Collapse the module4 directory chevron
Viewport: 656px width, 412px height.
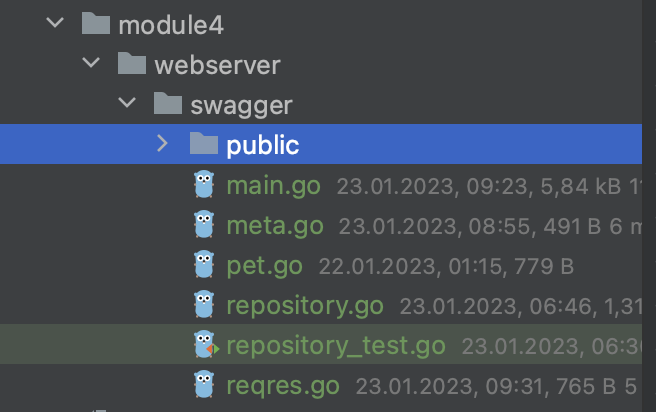coord(56,24)
